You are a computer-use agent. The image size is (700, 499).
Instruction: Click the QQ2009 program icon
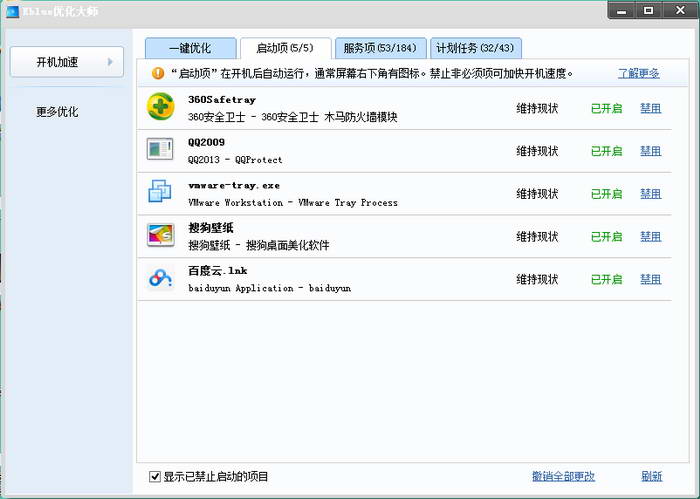click(x=160, y=149)
